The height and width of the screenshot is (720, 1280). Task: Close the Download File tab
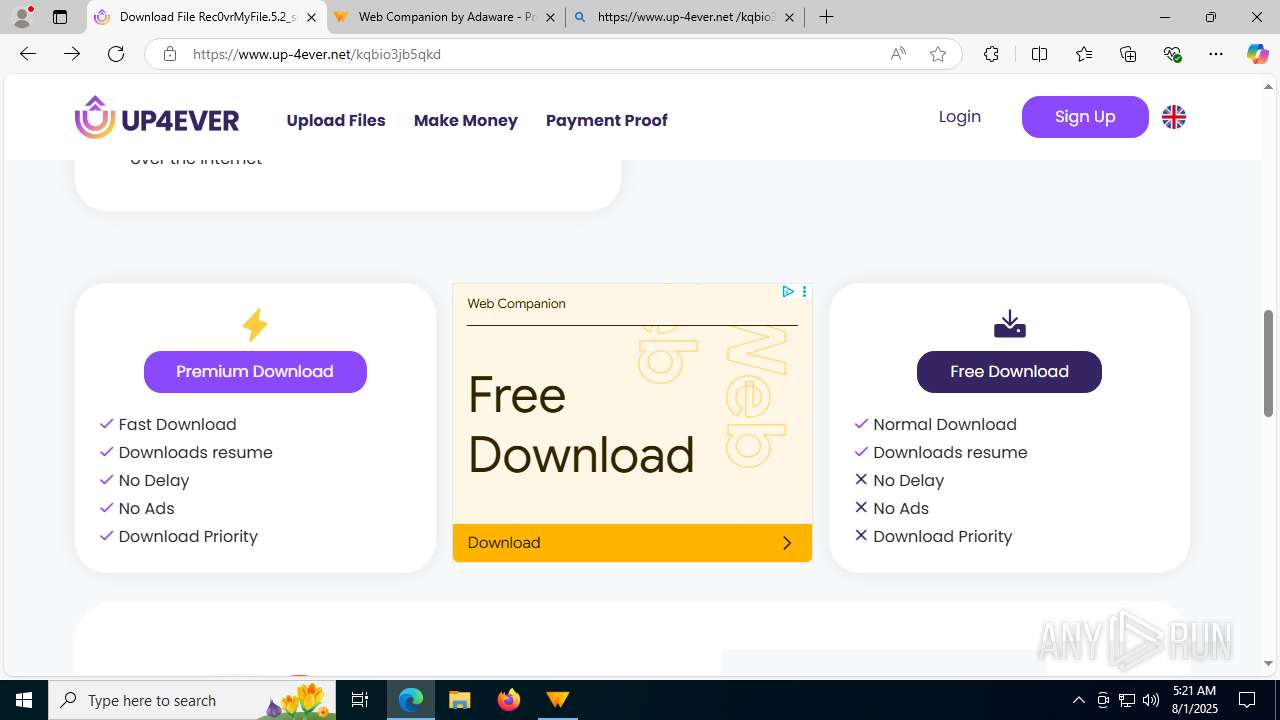click(x=311, y=17)
